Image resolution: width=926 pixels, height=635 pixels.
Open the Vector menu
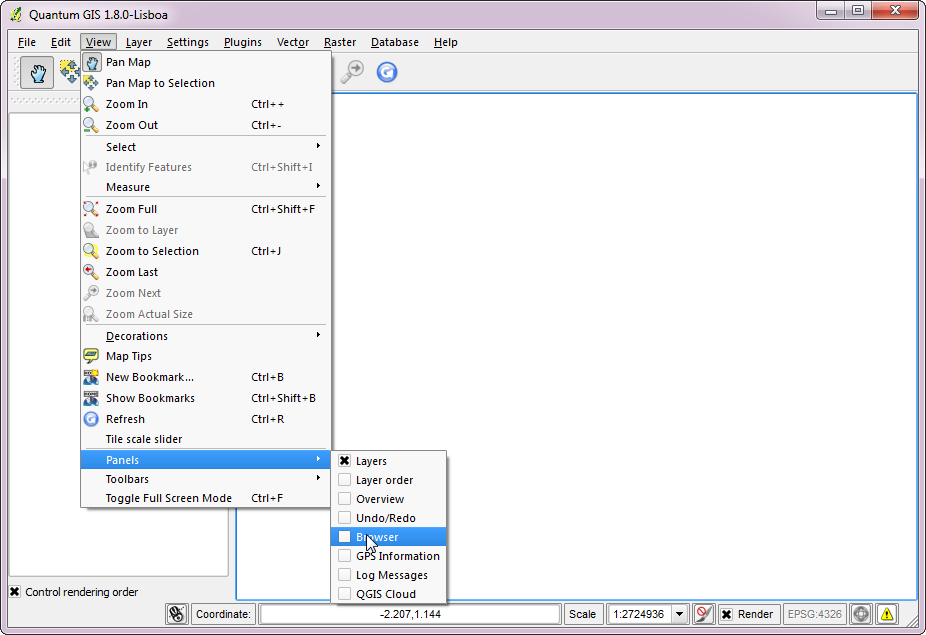click(293, 42)
